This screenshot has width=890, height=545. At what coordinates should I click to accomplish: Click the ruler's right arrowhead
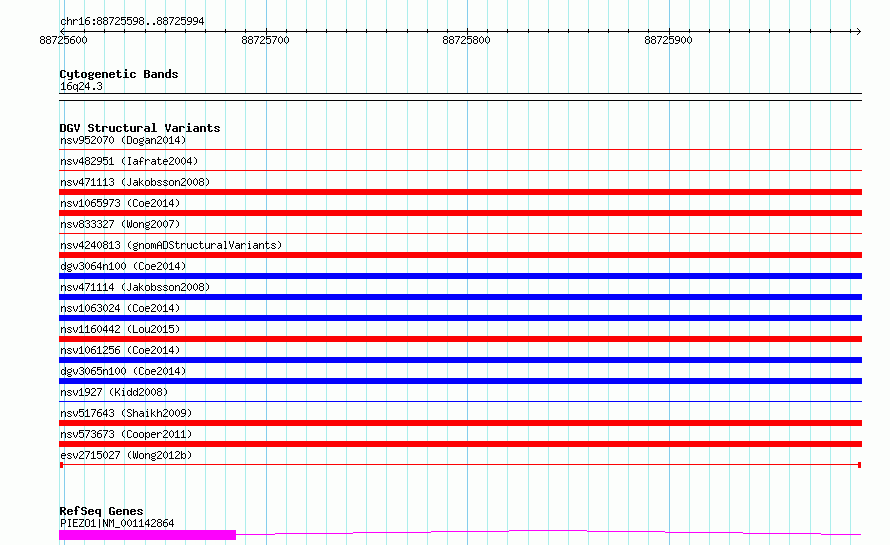click(x=858, y=31)
